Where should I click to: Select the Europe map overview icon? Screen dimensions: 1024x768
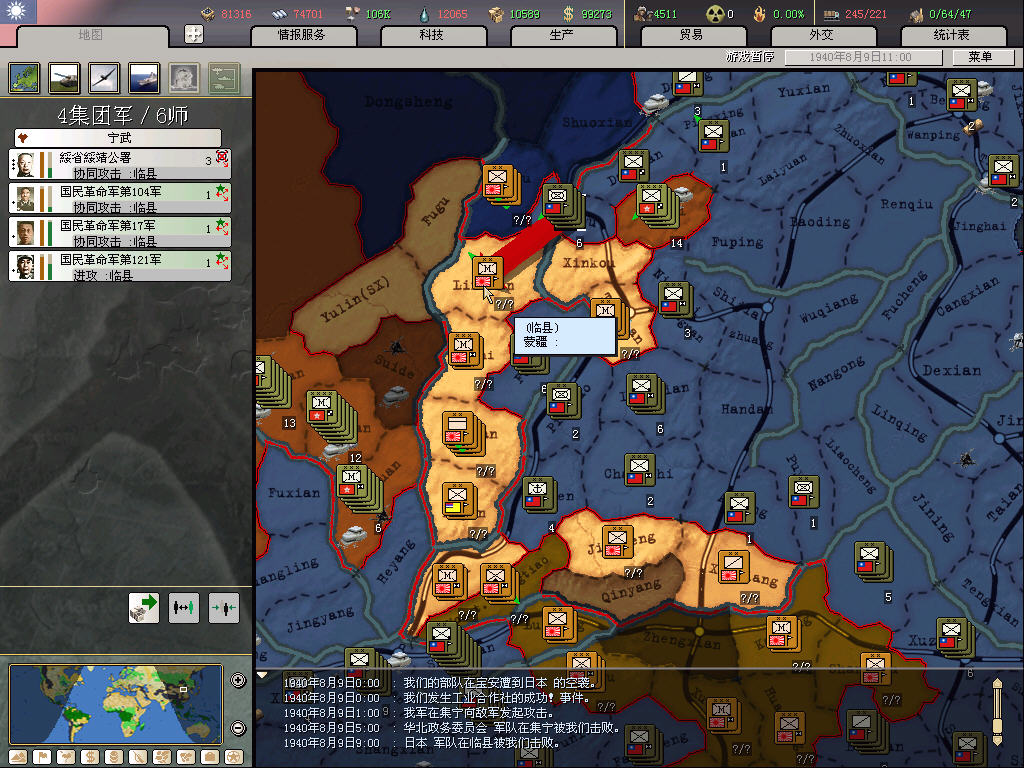coord(24,77)
